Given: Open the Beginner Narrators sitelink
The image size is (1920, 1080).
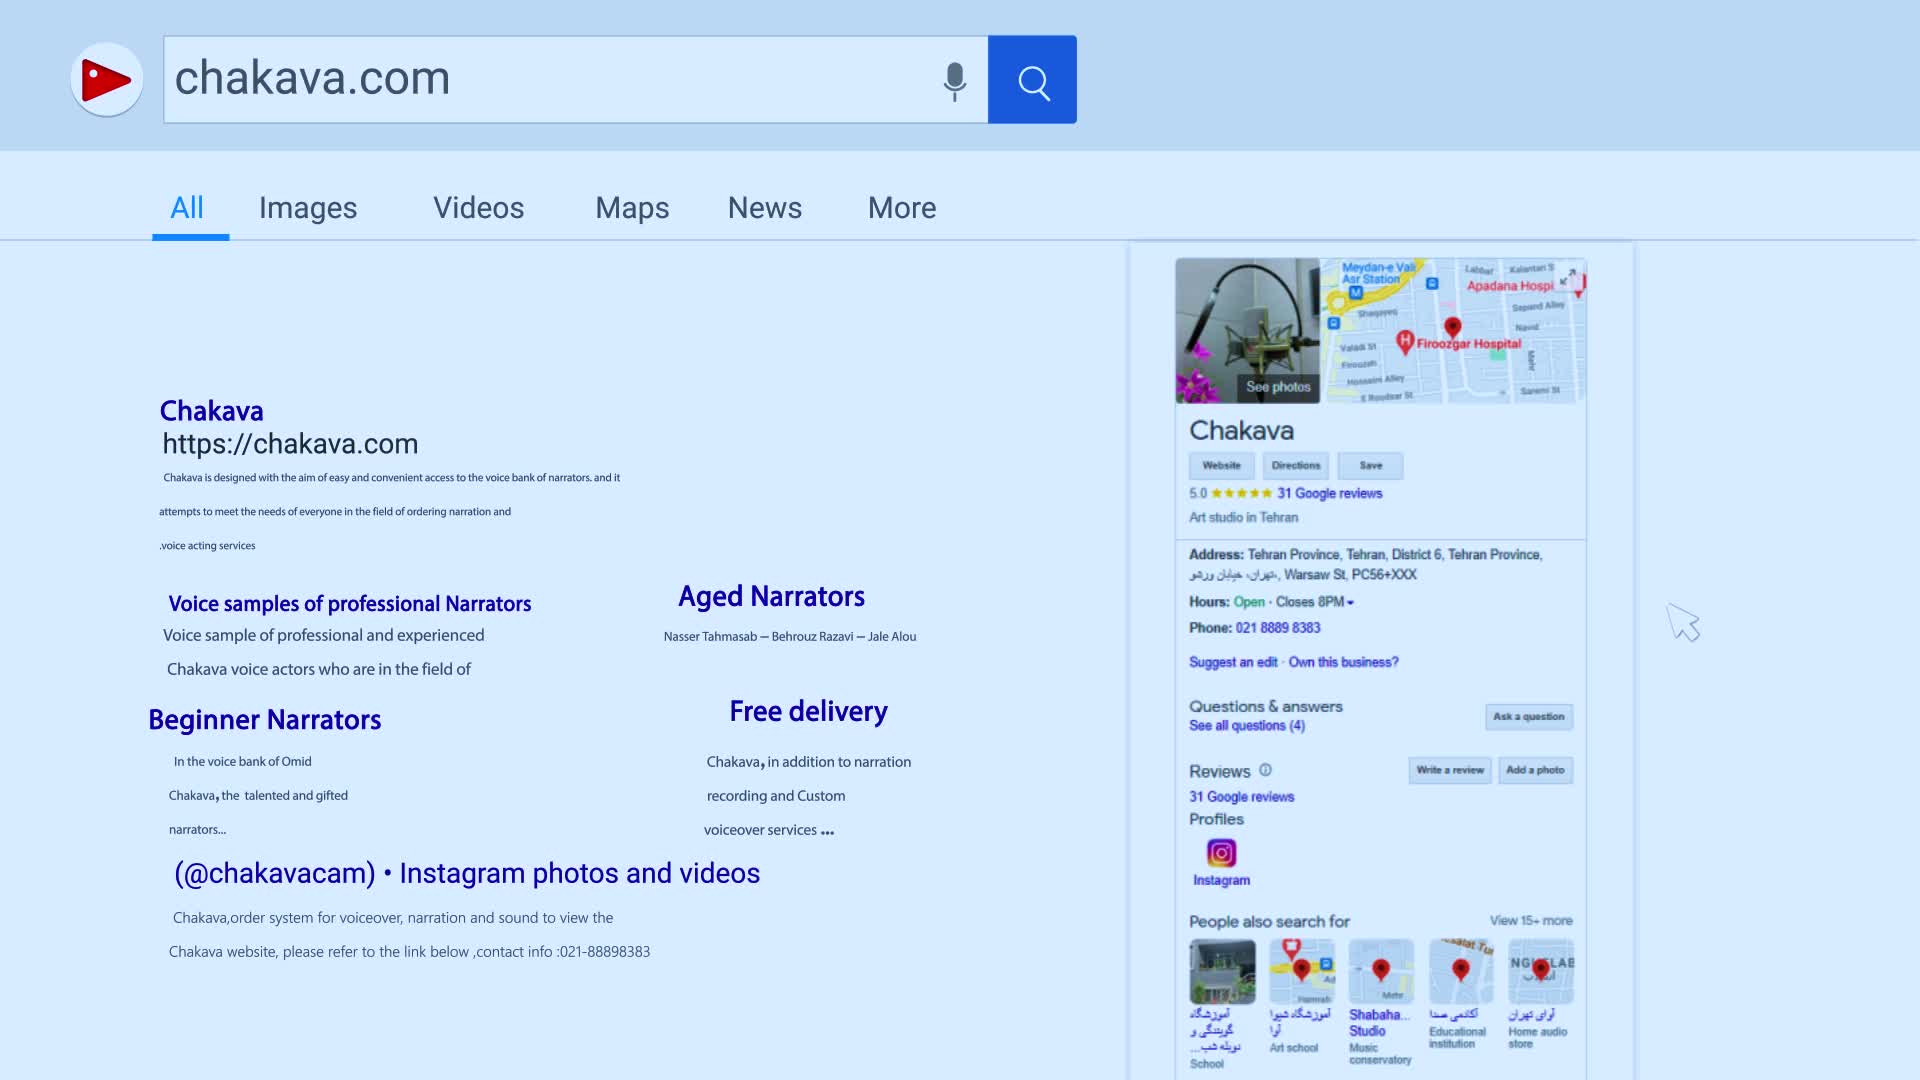Looking at the screenshot, I should [x=265, y=720].
